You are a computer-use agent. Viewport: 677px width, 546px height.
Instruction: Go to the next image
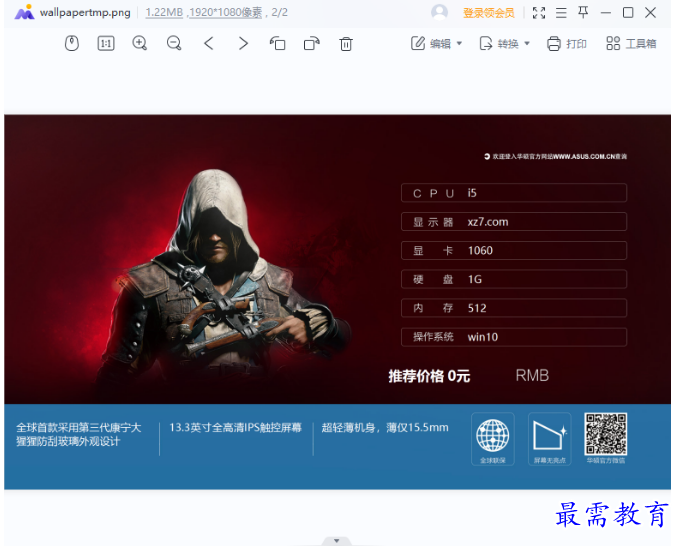(x=243, y=44)
